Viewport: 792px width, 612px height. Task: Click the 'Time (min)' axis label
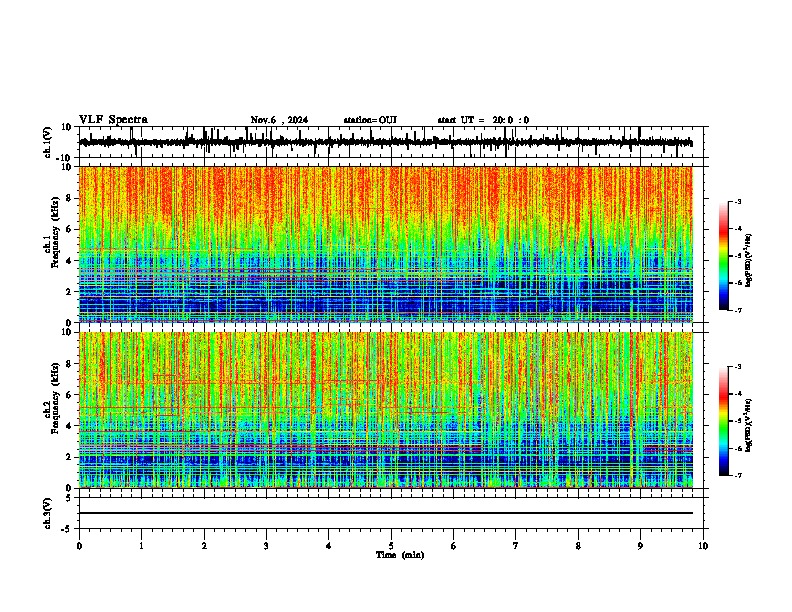click(x=400, y=555)
